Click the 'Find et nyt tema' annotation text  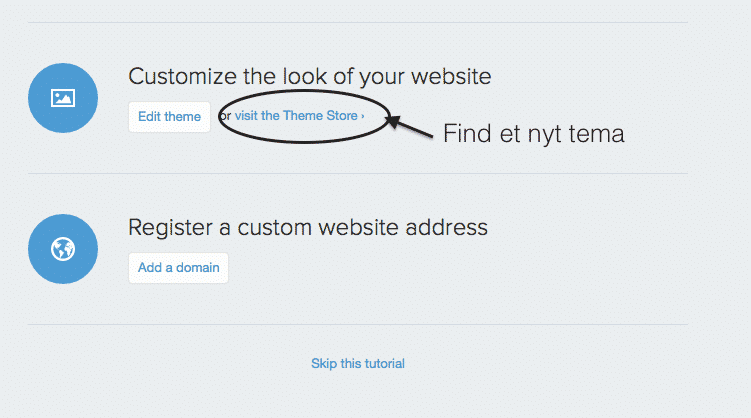tap(534, 134)
